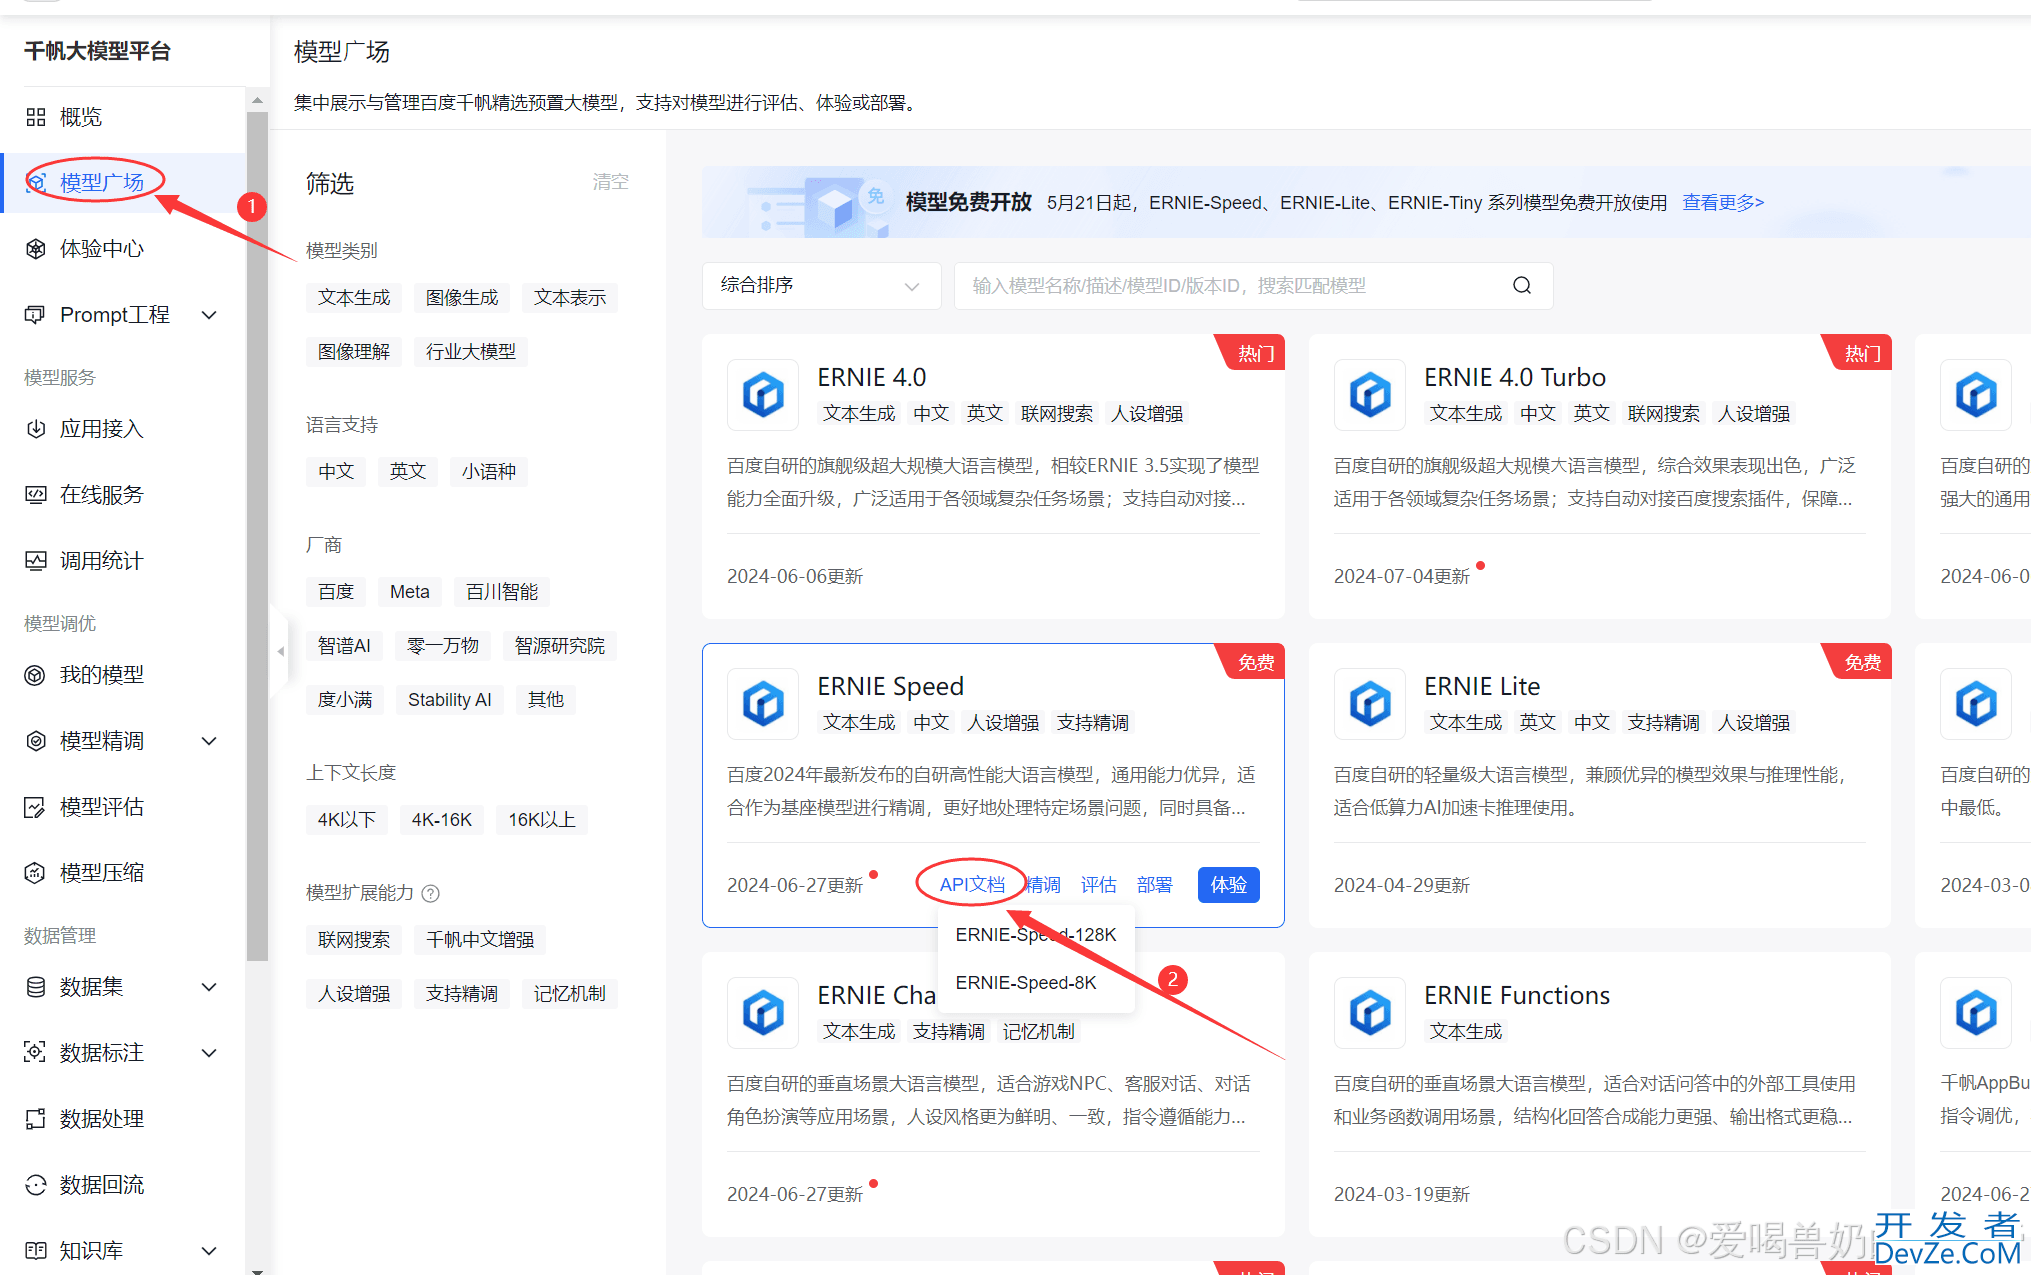Viewport: 2031px width, 1275px height.
Task: Click the sidebar scrollbar up arrow
Action: point(257,100)
